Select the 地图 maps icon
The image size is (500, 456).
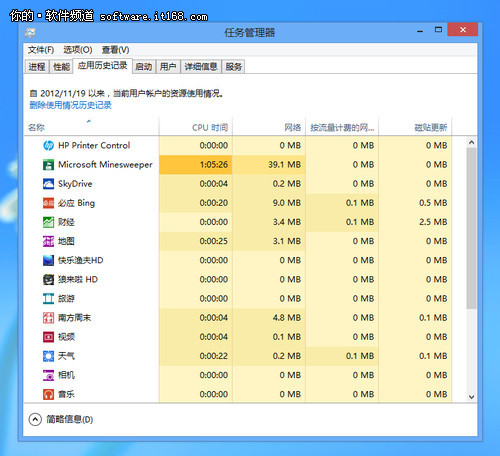(48, 241)
